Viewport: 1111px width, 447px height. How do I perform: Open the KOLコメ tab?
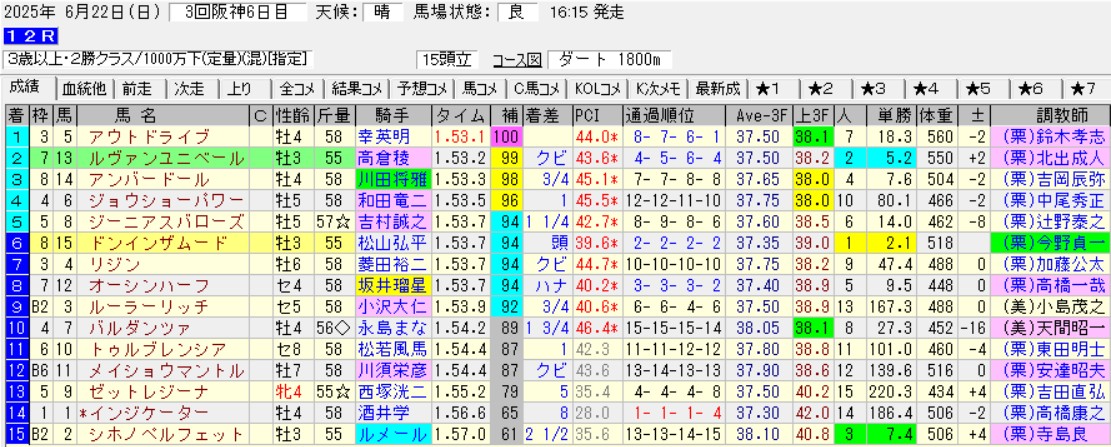pos(599,87)
